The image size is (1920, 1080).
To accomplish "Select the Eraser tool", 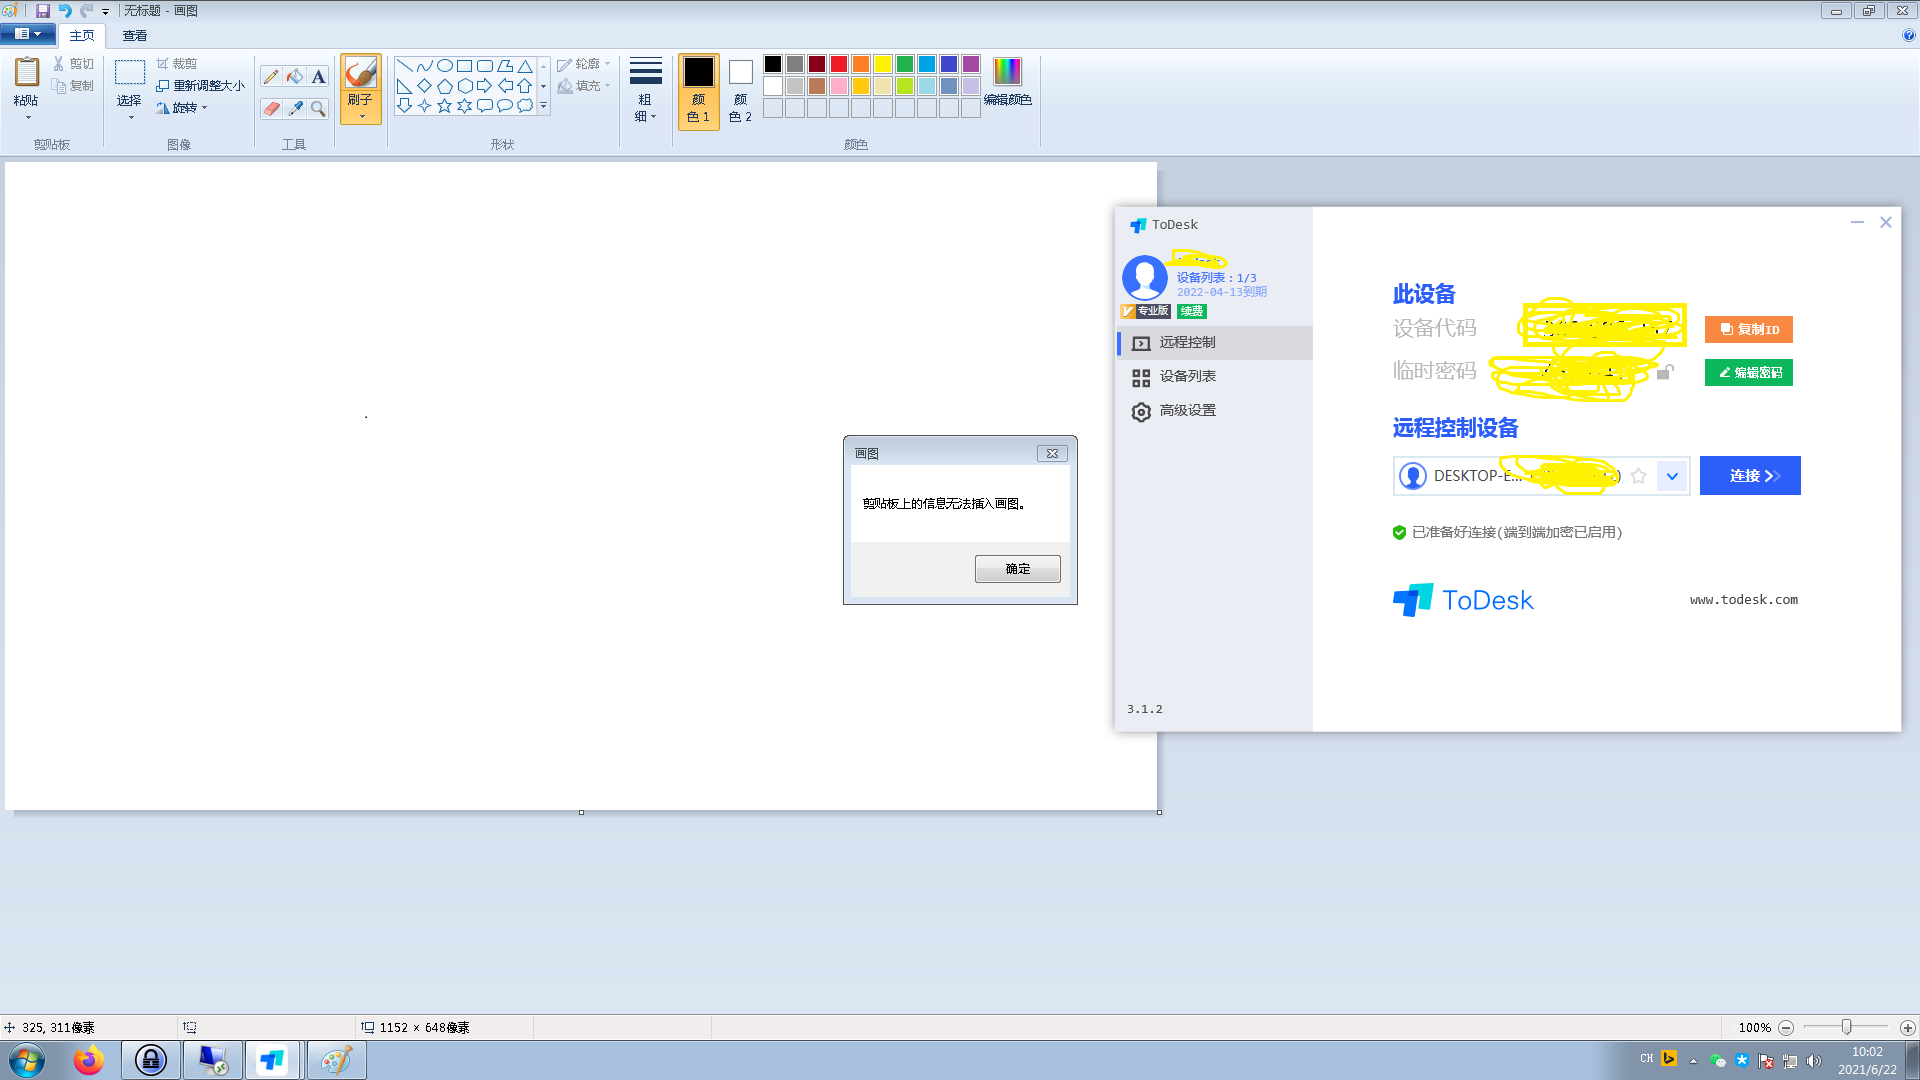I will pos(271,108).
